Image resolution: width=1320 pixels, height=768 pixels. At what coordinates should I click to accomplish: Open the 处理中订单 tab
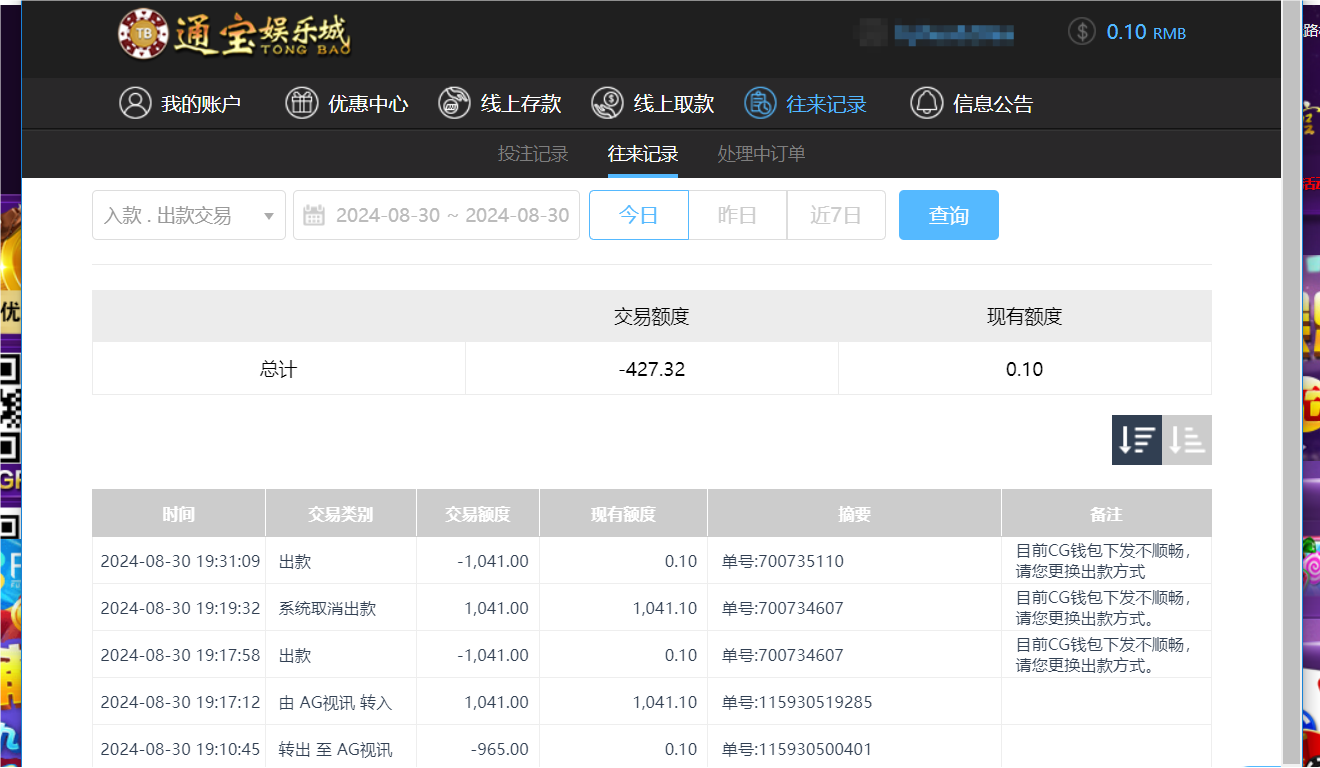pyautogui.click(x=761, y=154)
